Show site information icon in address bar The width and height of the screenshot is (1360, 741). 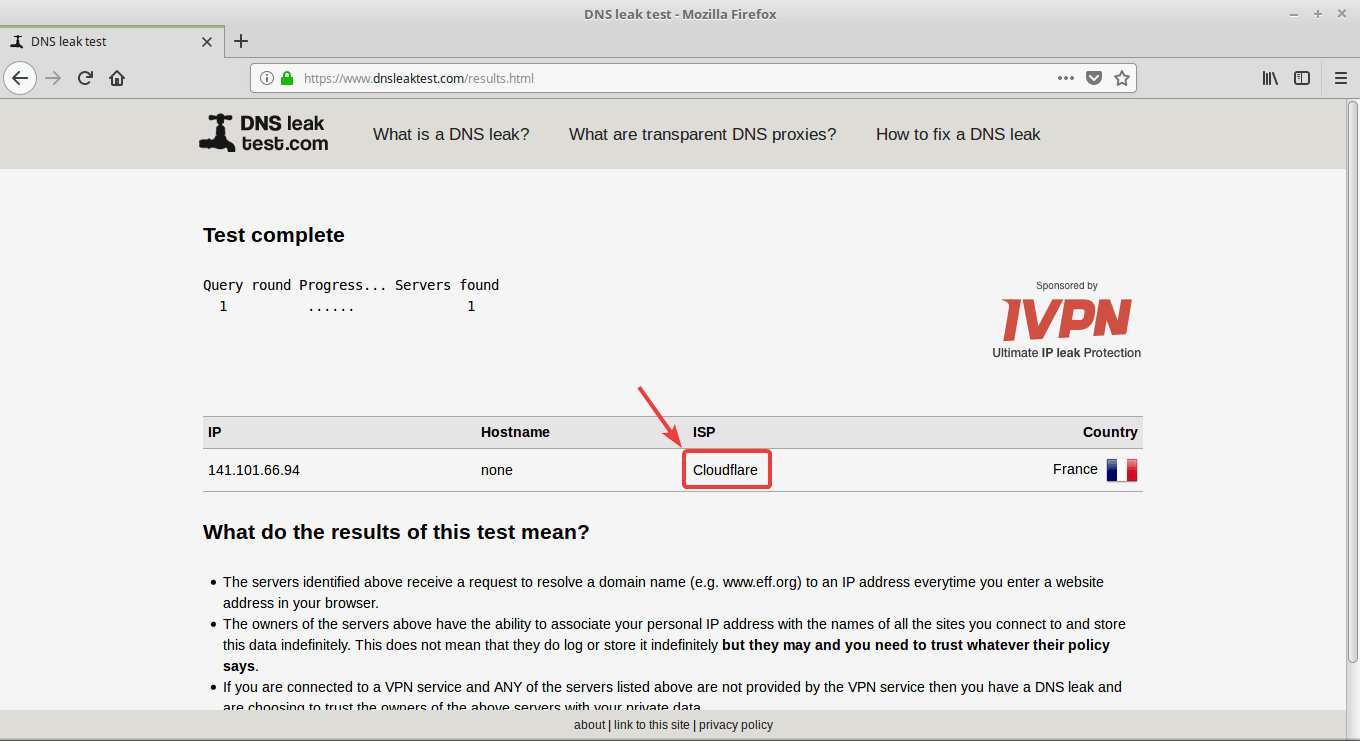[x=267, y=78]
